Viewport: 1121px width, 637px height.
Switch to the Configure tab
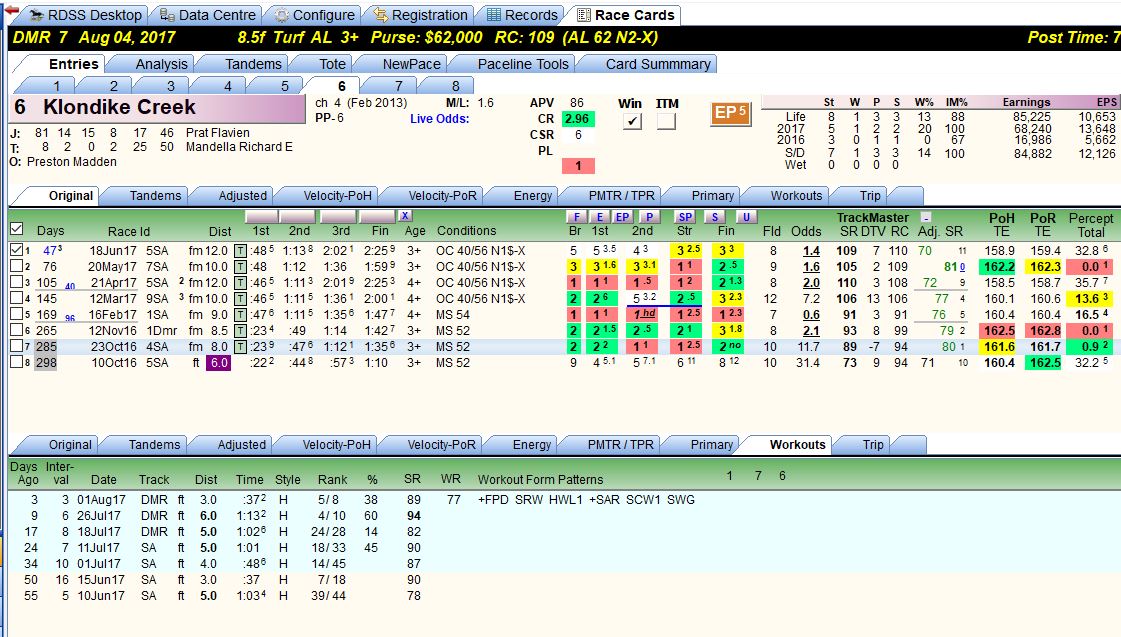click(315, 15)
